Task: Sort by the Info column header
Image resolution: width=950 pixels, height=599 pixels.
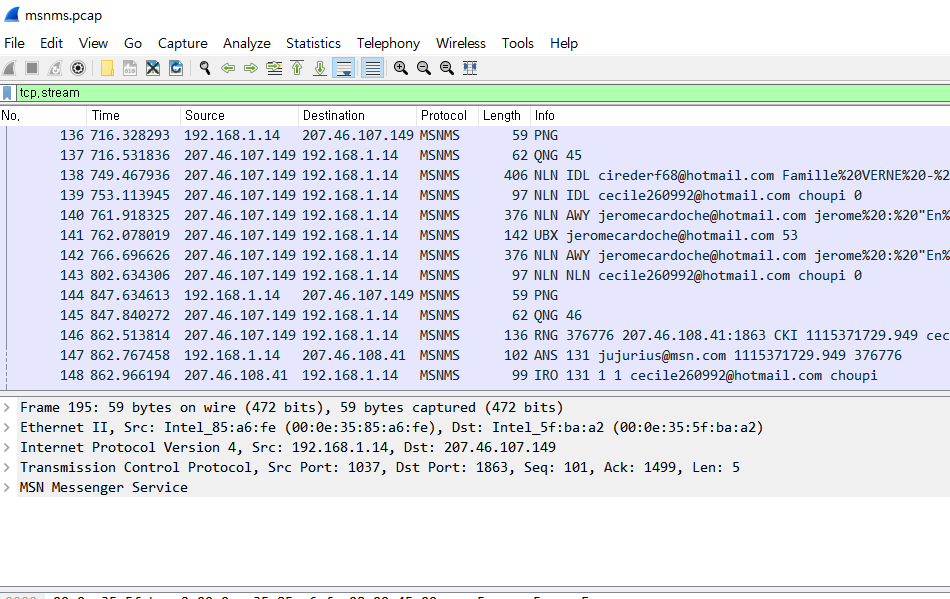Action: [740, 115]
